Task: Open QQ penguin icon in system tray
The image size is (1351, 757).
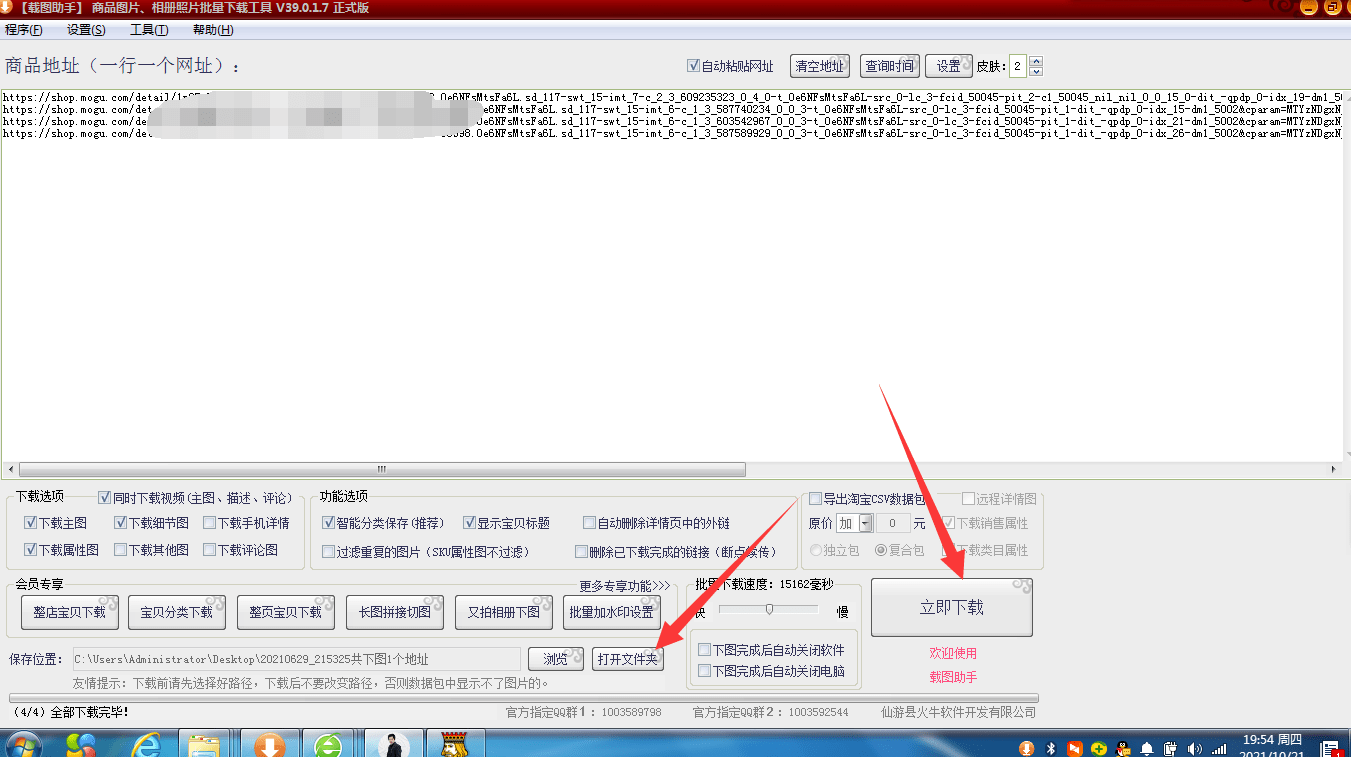Action: click(x=1123, y=748)
